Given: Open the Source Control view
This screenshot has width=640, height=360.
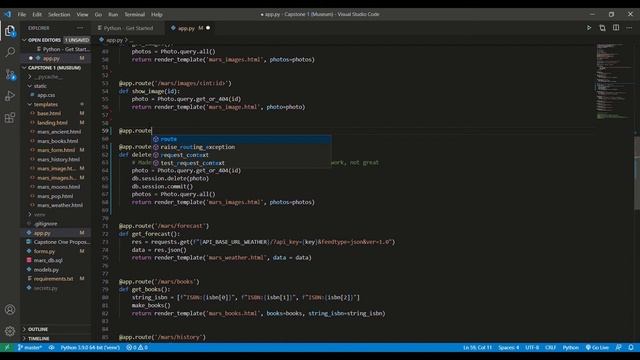Looking at the screenshot, I should 10,74.
